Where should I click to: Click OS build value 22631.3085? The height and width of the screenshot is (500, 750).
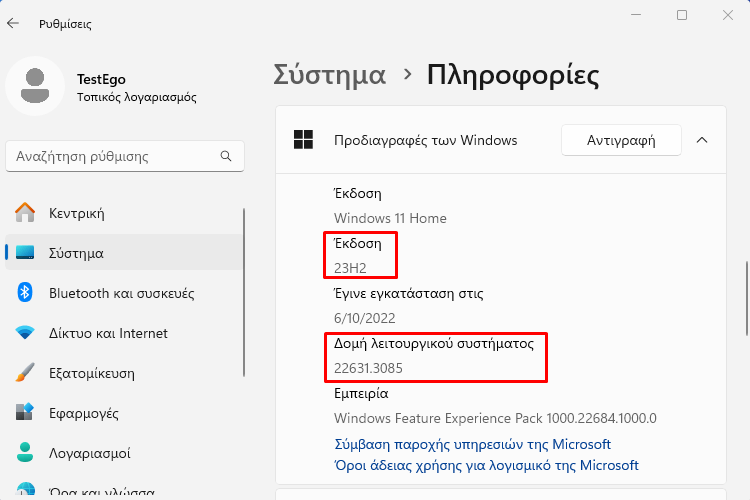tap(368, 368)
